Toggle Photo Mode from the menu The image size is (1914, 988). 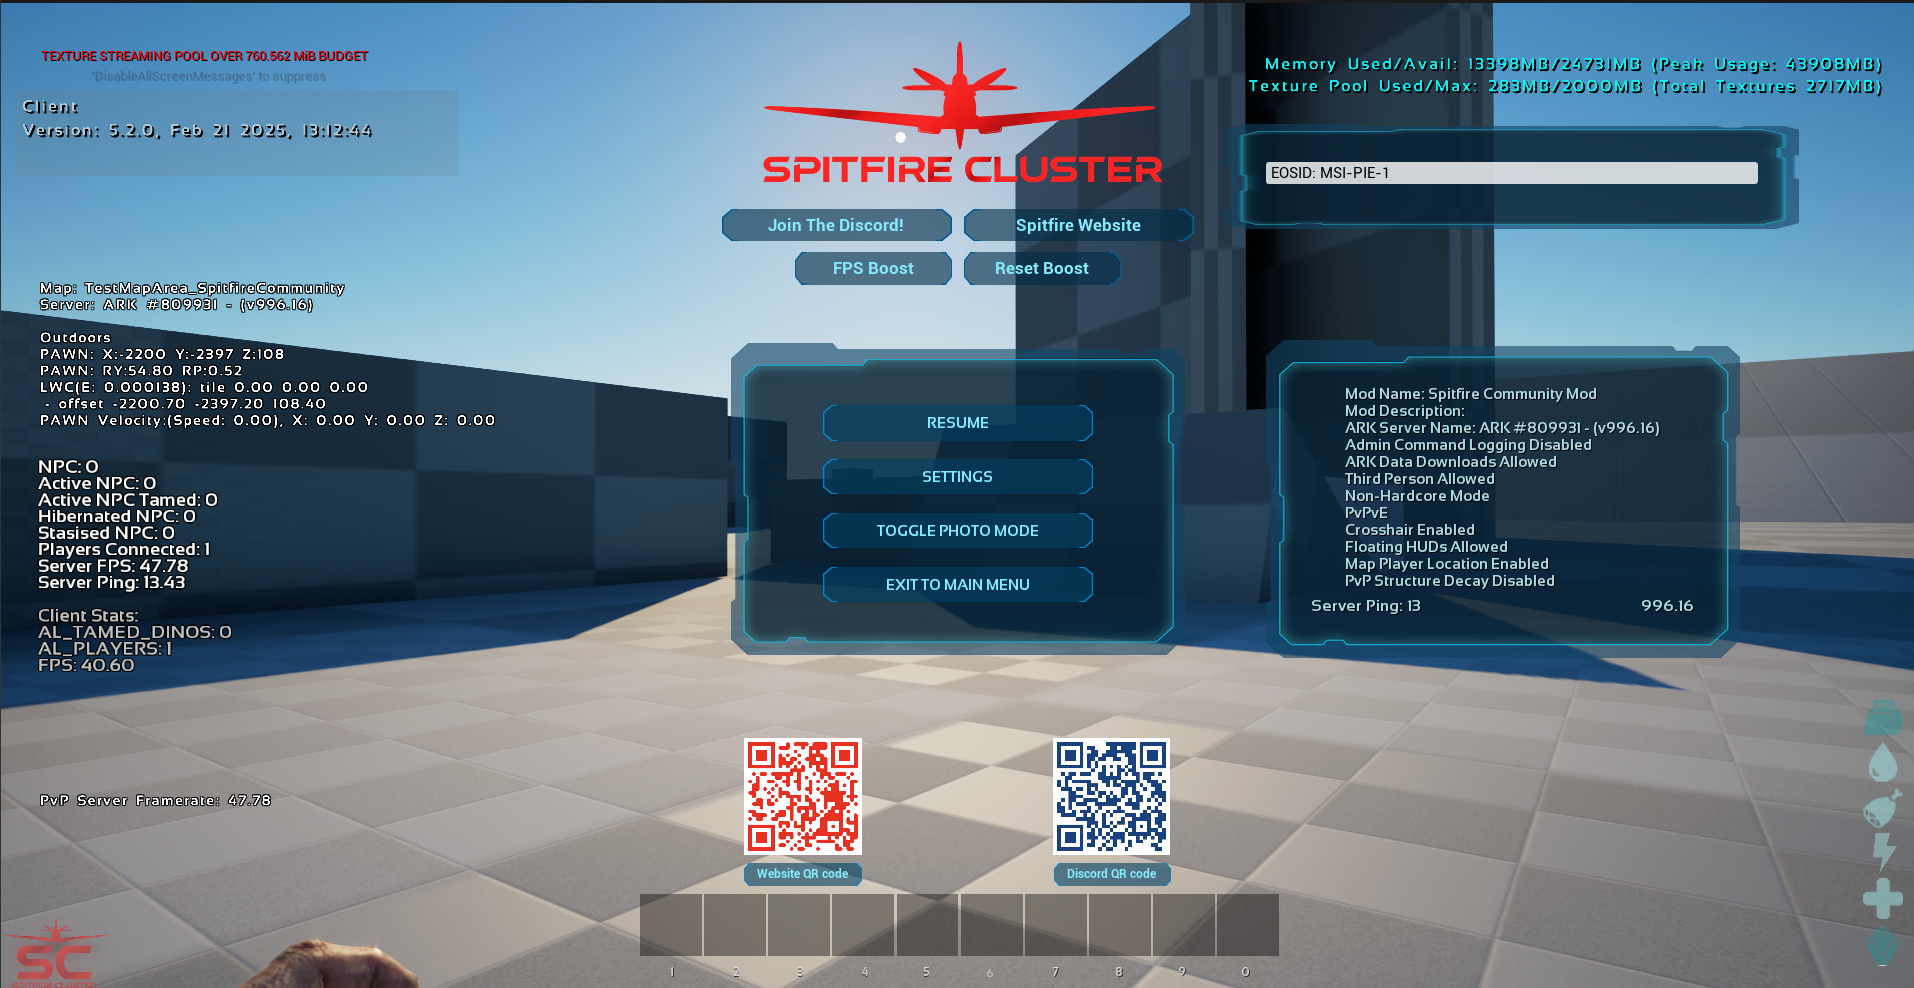point(957,531)
